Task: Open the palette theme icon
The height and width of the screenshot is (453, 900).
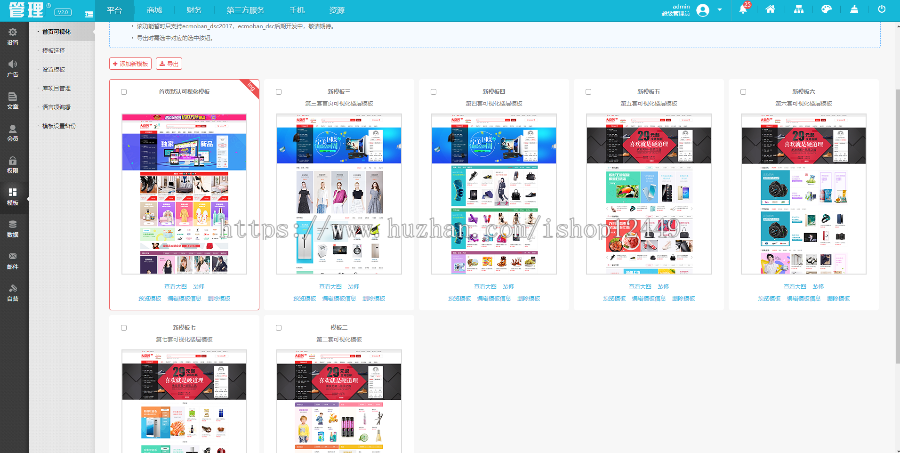Action: tap(826, 9)
